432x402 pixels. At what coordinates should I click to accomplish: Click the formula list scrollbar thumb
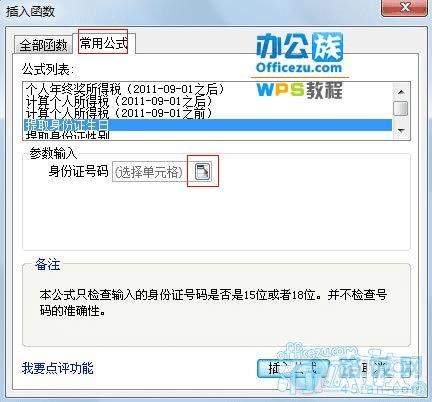401,109
